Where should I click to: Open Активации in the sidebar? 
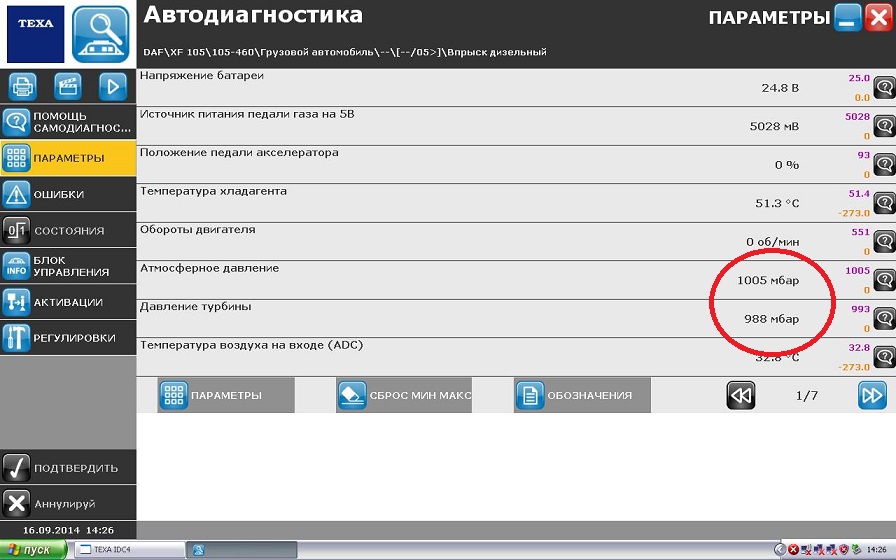tap(68, 302)
